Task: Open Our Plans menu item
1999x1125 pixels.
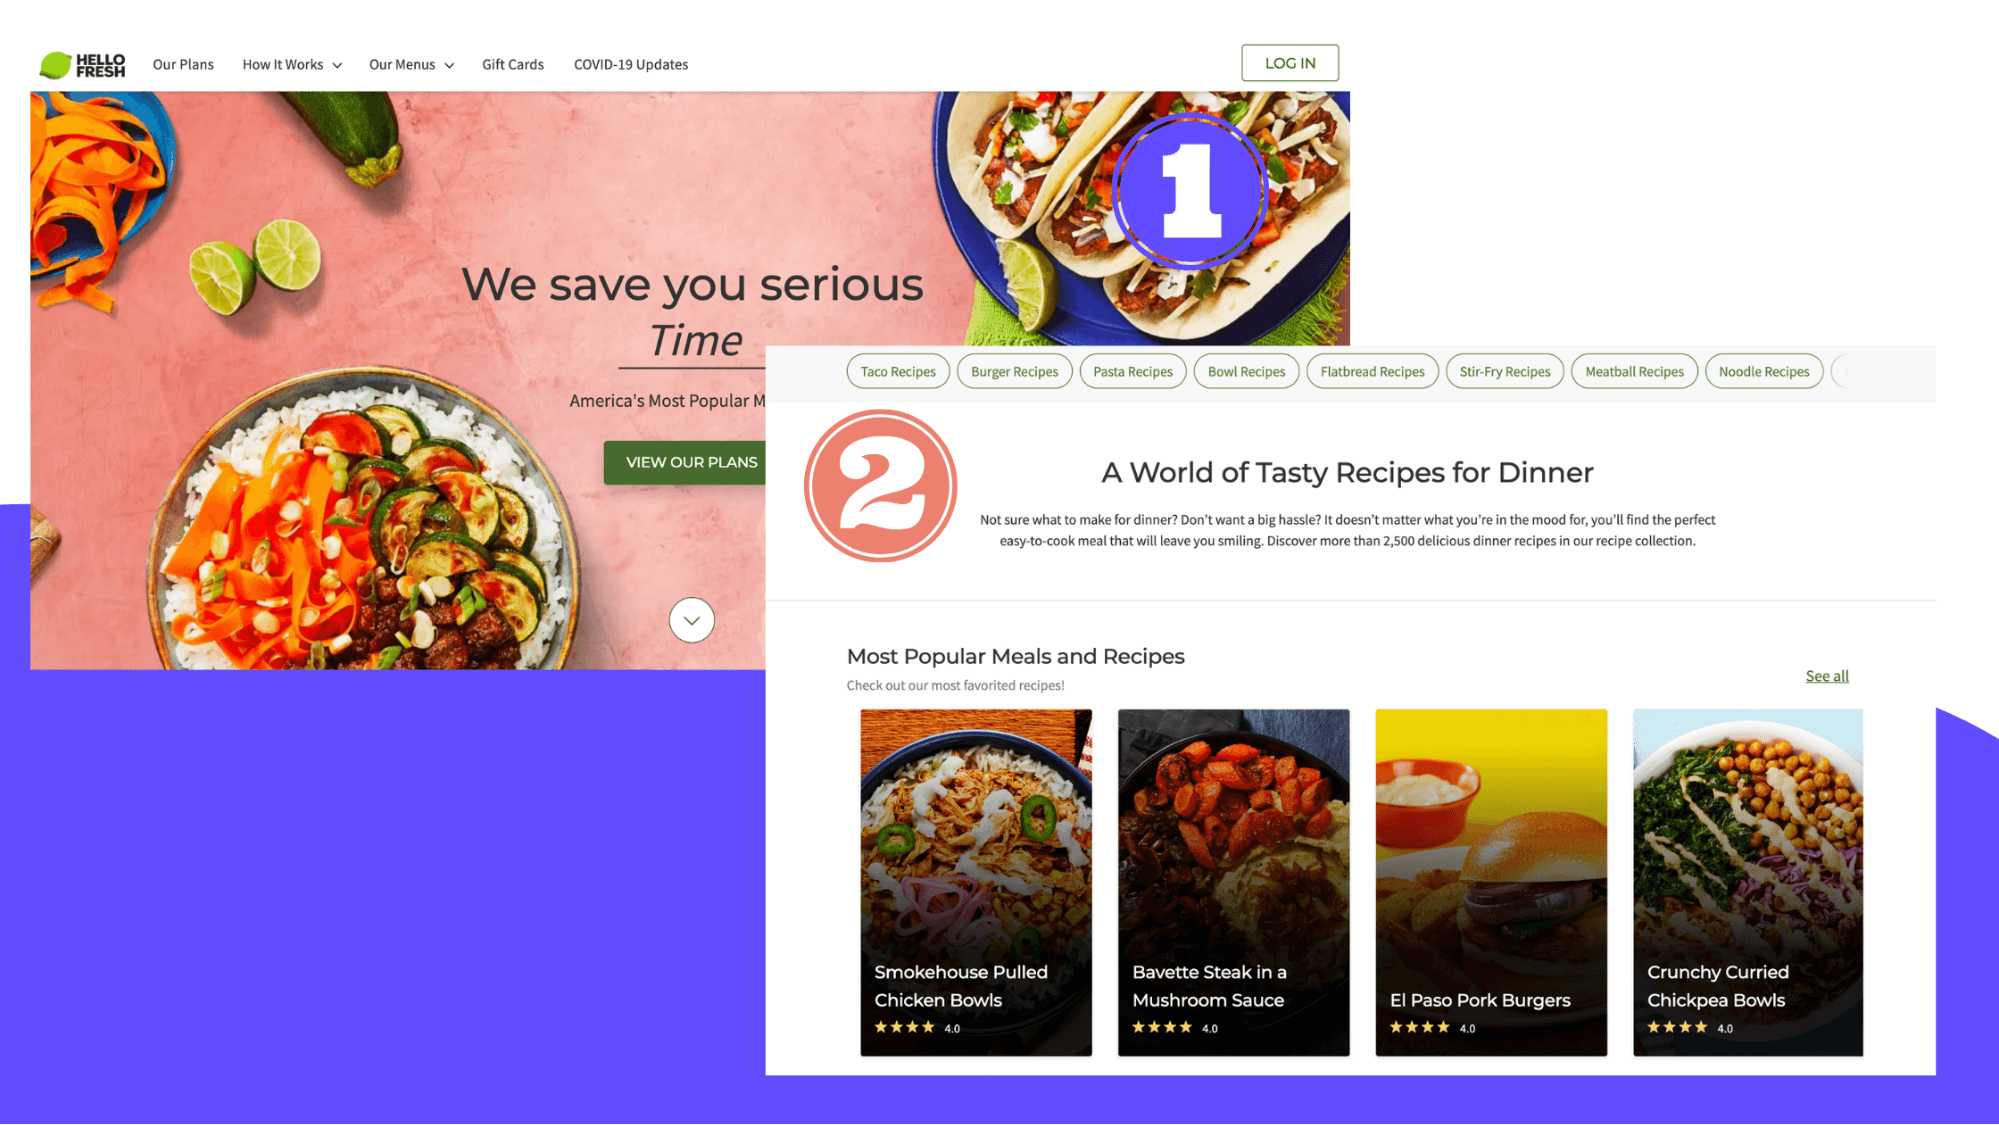Action: pyautogui.click(x=183, y=63)
